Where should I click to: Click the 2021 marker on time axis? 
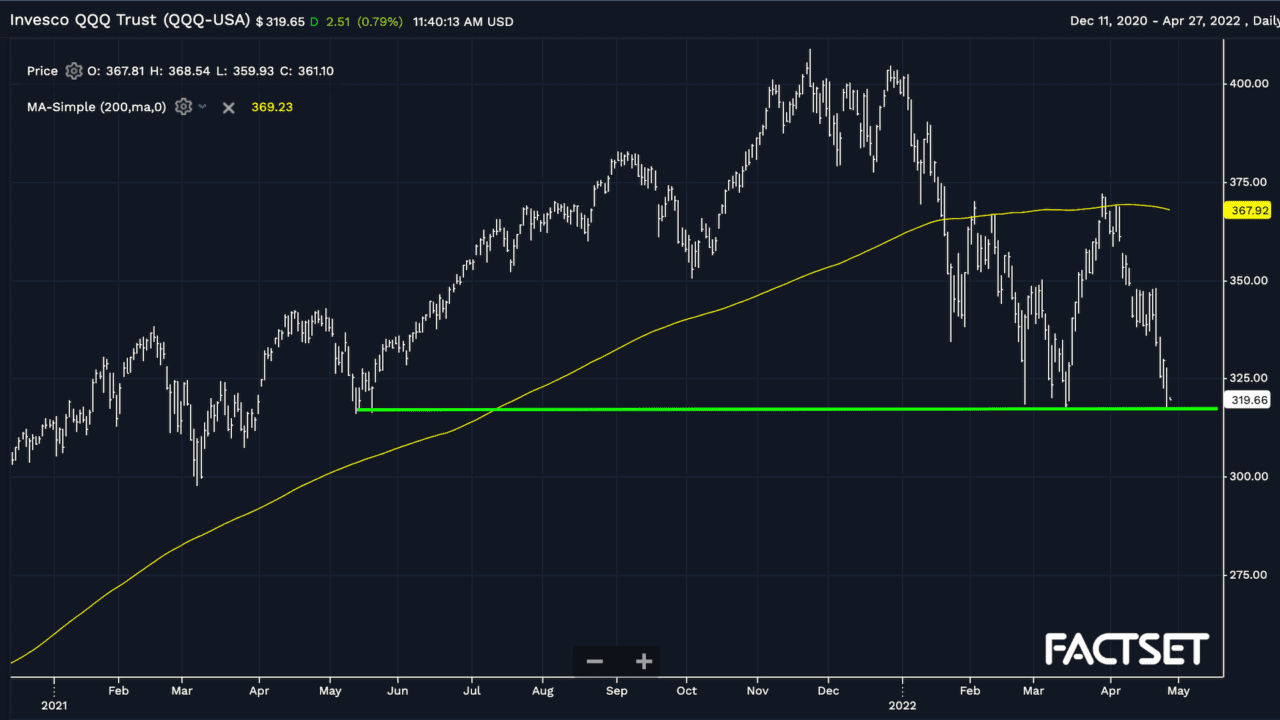pos(55,703)
